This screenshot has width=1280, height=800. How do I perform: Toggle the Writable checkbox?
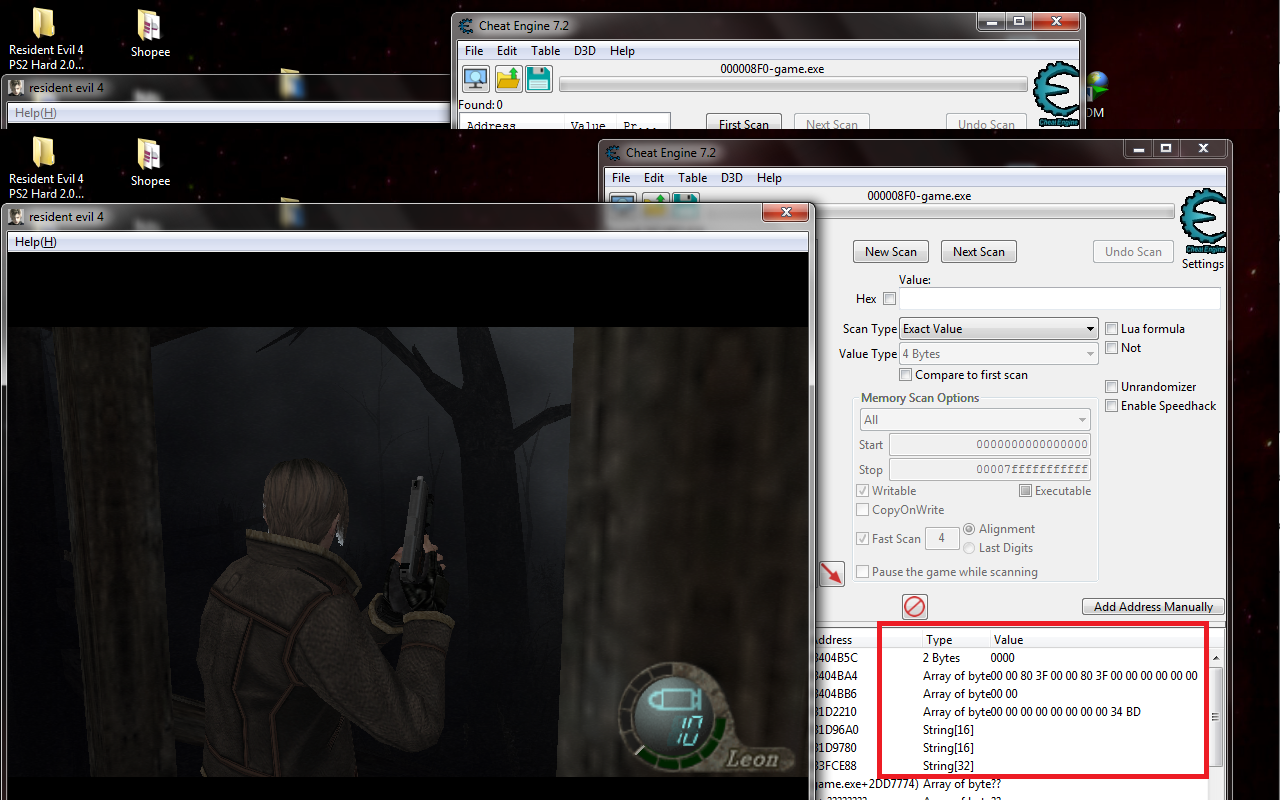(862, 491)
